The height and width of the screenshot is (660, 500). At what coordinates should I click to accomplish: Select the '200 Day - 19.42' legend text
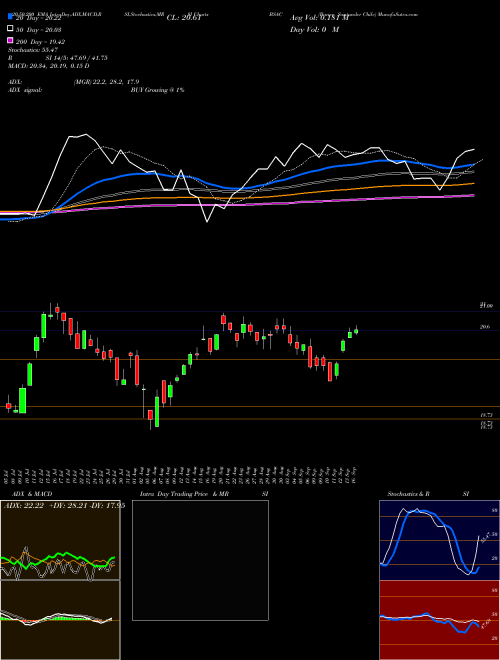(40, 42)
